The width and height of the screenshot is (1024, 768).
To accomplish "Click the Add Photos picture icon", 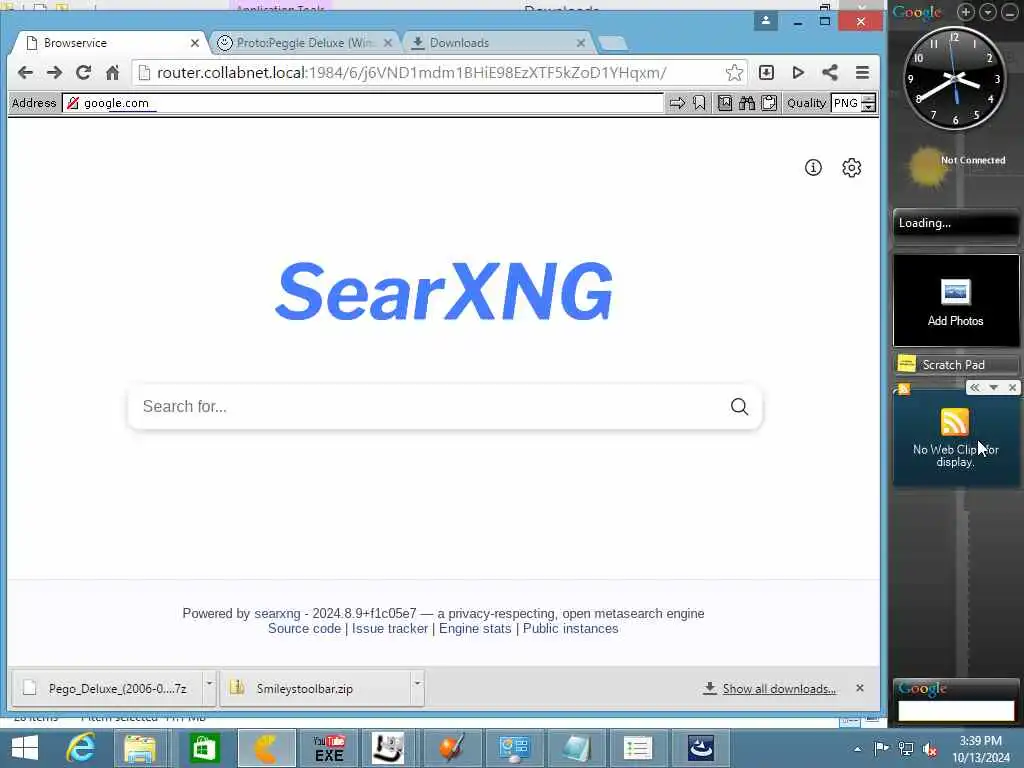I will [x=955, y=292].
